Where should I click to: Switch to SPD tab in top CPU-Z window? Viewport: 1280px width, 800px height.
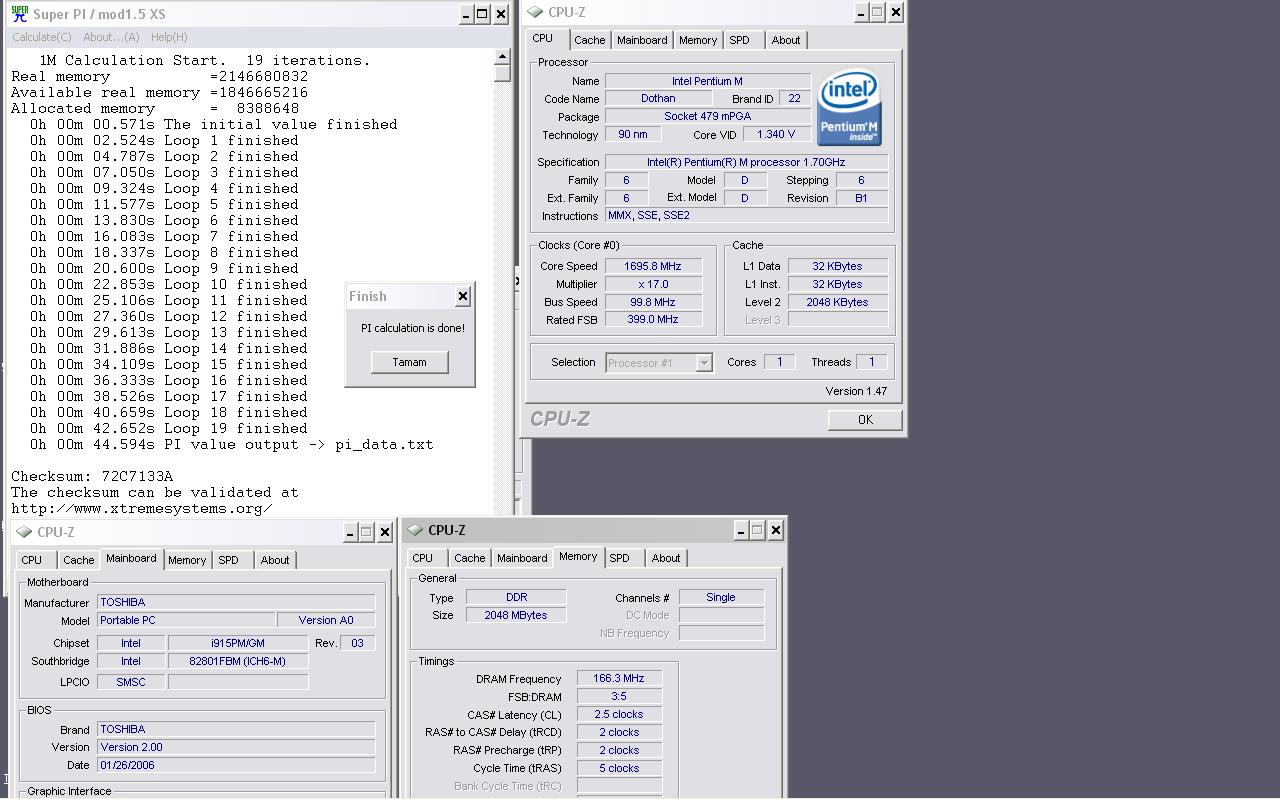click(x=739, y=40)
